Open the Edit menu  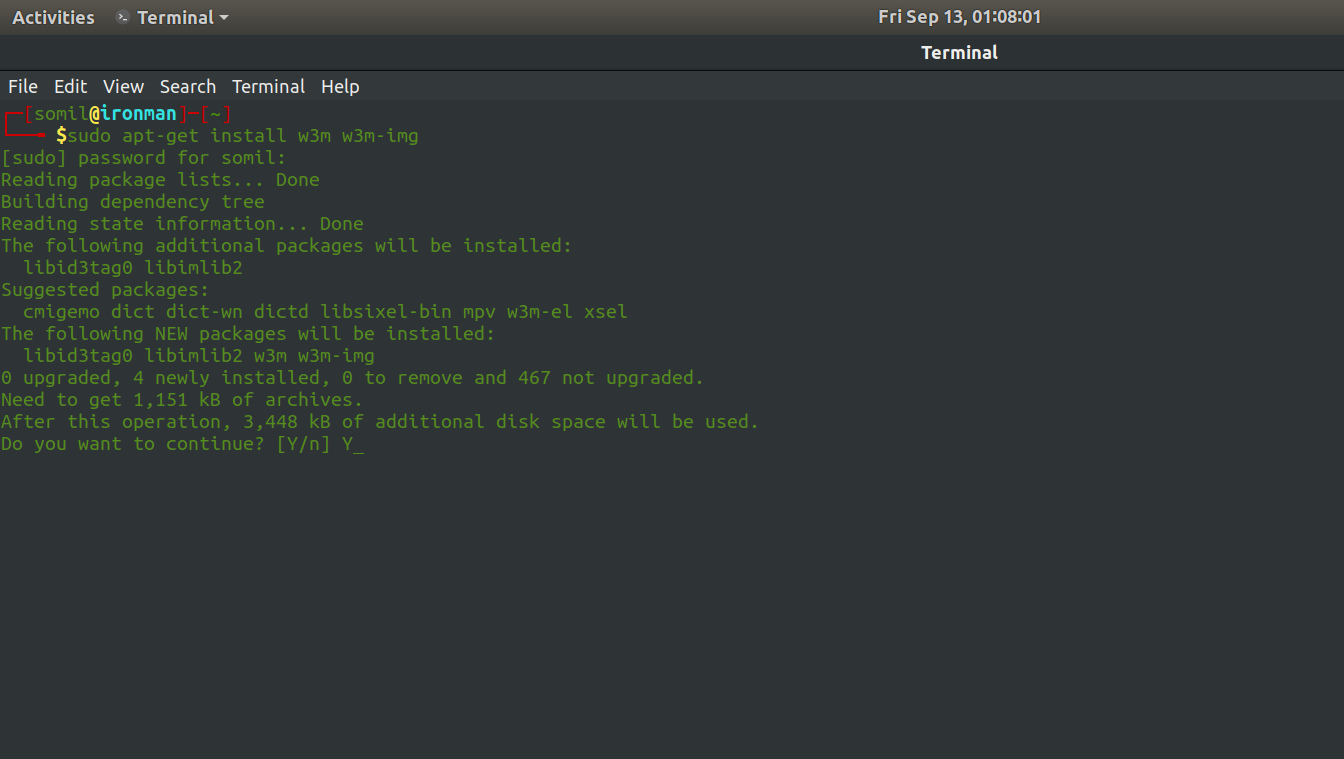(x=70, y=87)
